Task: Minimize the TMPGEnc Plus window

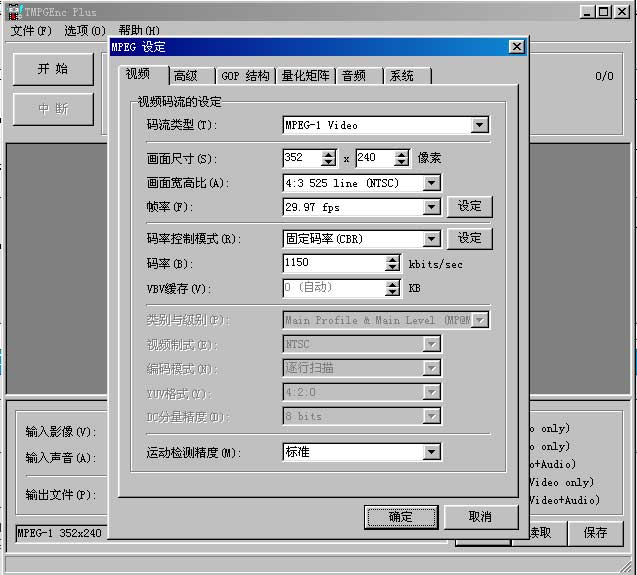Action: (587, 11)
